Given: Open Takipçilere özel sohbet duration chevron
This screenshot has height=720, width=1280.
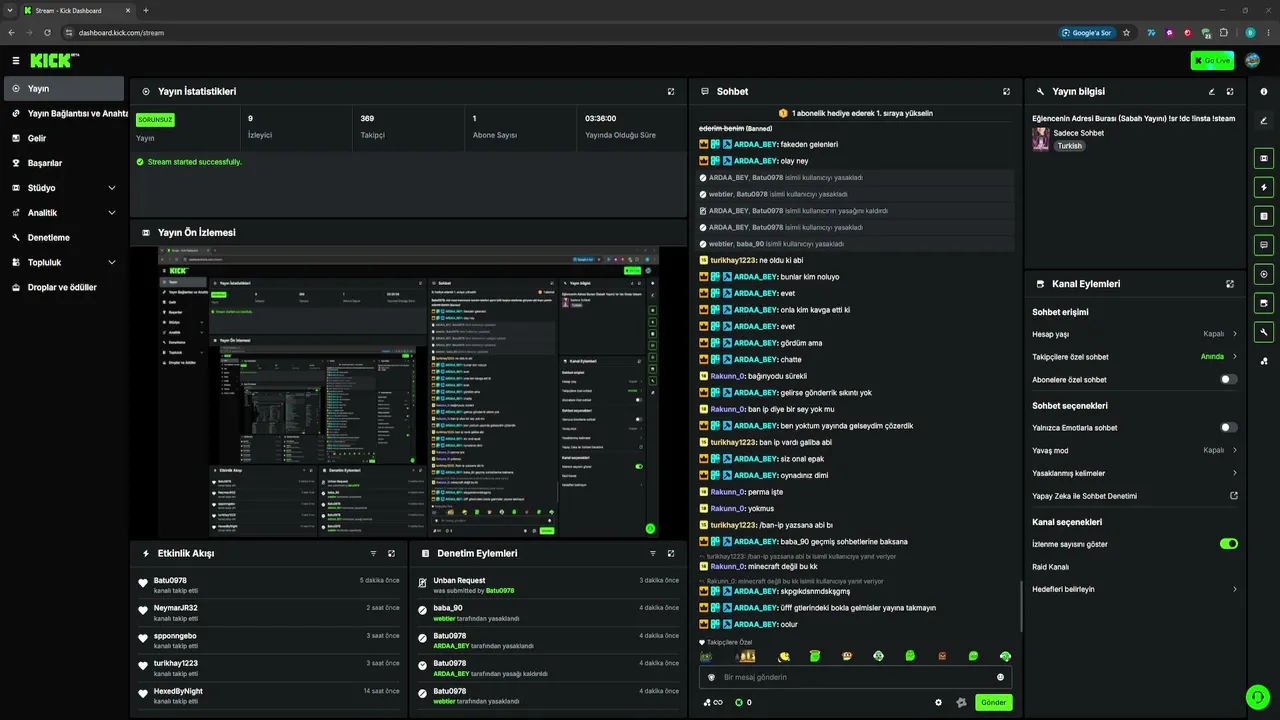Looking at the screenshot, I should pos(1234,357).
